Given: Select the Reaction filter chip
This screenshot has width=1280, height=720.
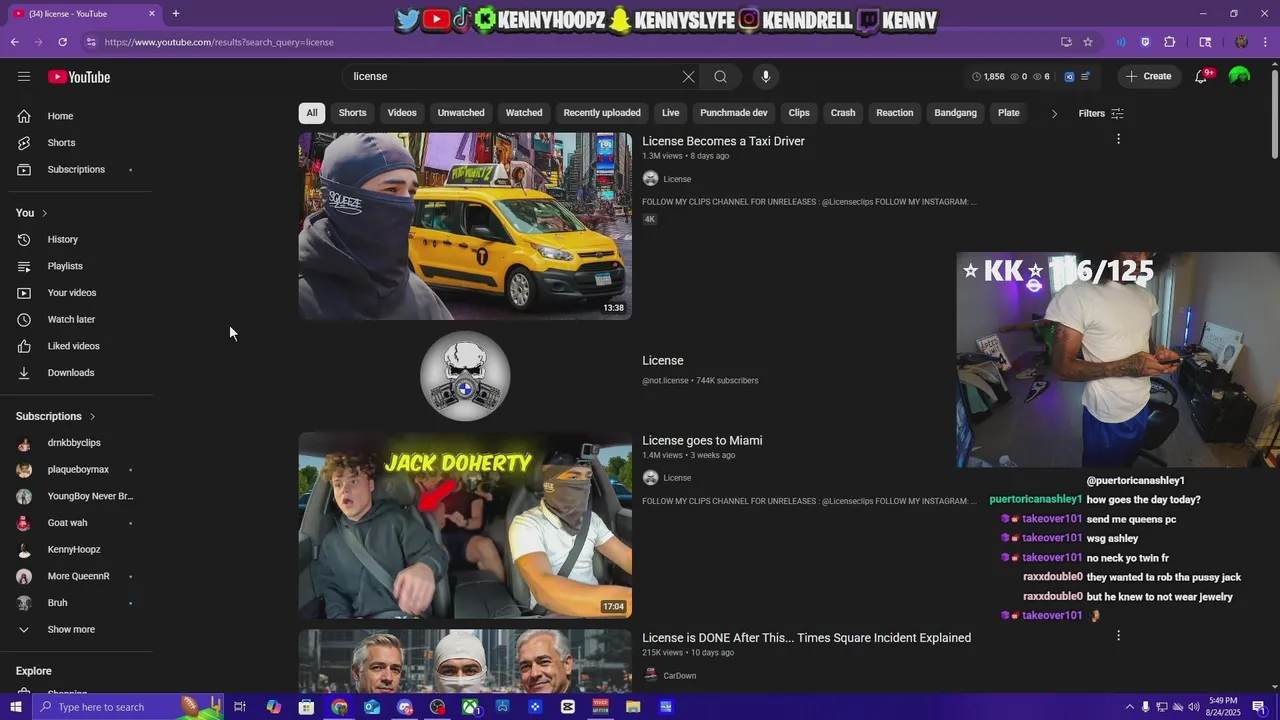Looking at the screenshot, I should tap(895, 113).
